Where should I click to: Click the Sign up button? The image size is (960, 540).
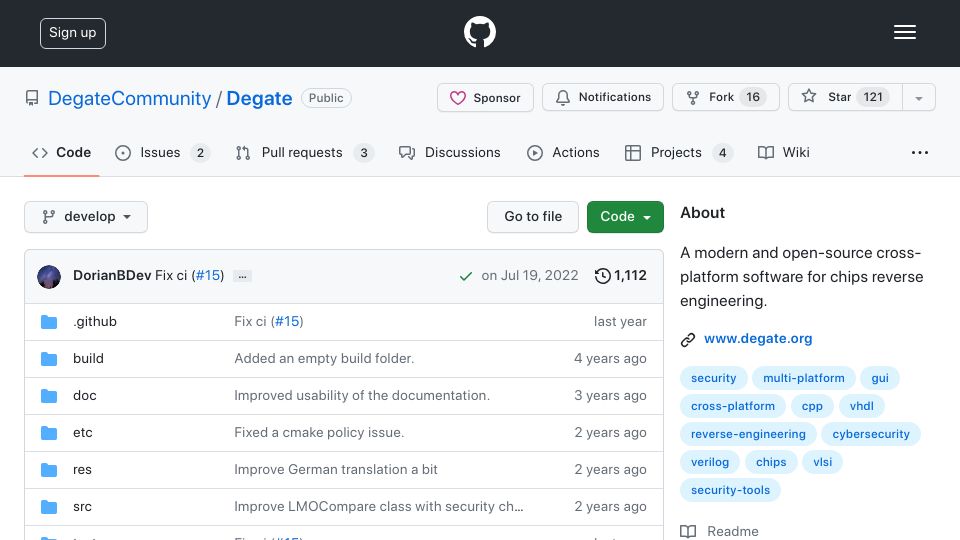73,33
